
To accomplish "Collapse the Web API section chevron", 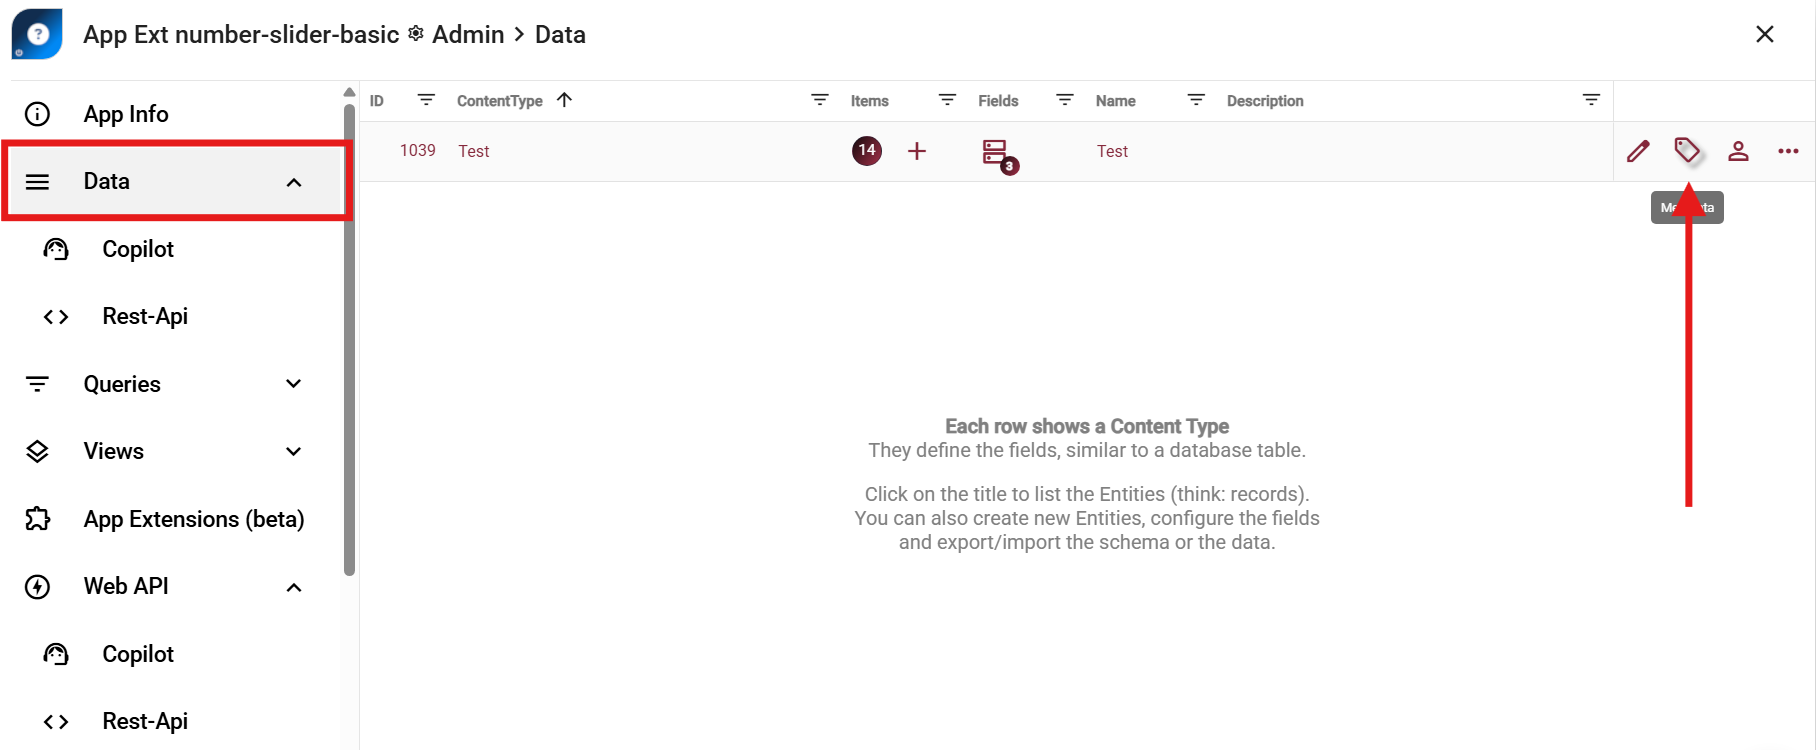I will click(x=294, y=587).
